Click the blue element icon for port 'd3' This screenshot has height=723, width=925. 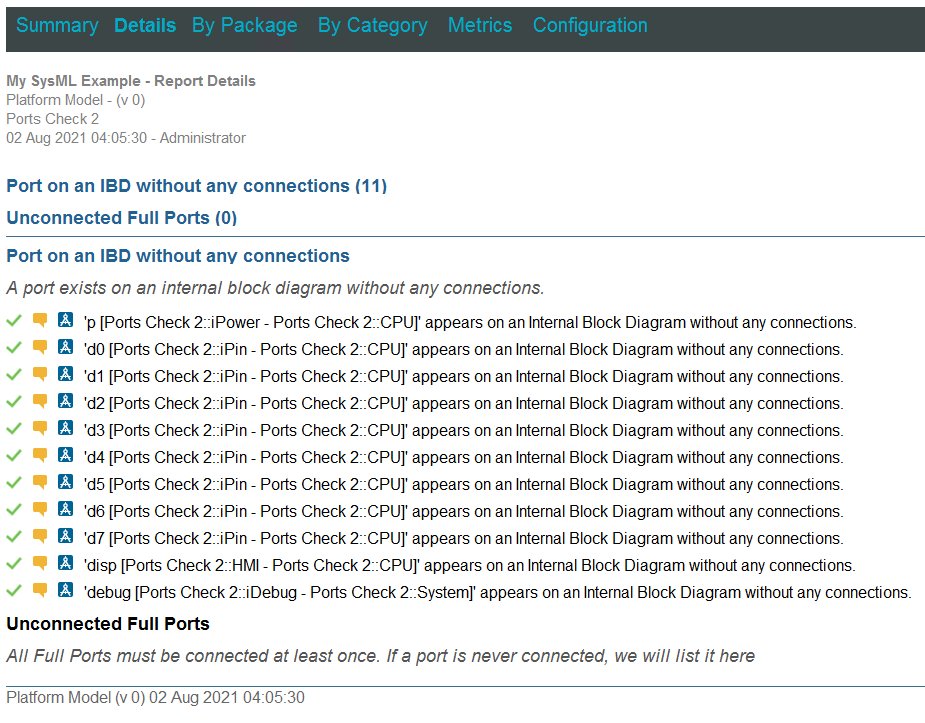coord(64,428)
